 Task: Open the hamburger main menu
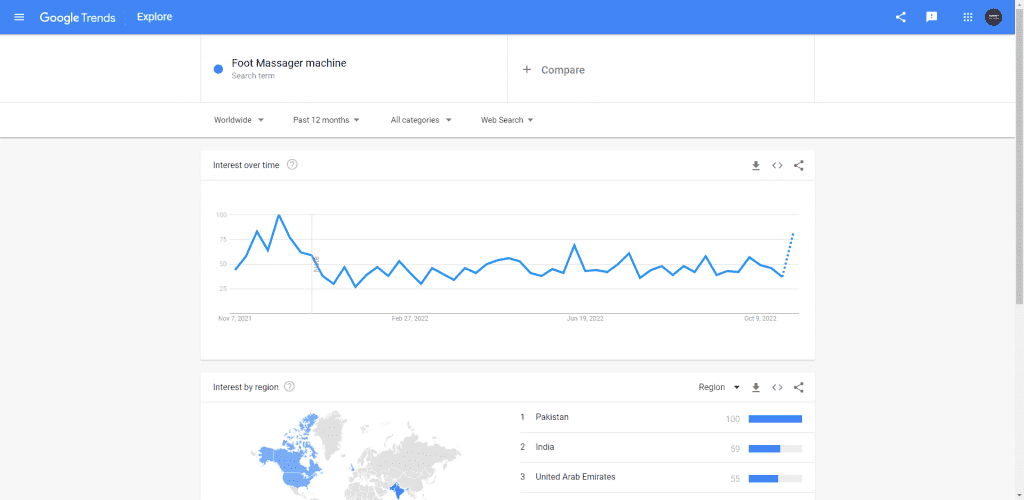click(19, 17)
